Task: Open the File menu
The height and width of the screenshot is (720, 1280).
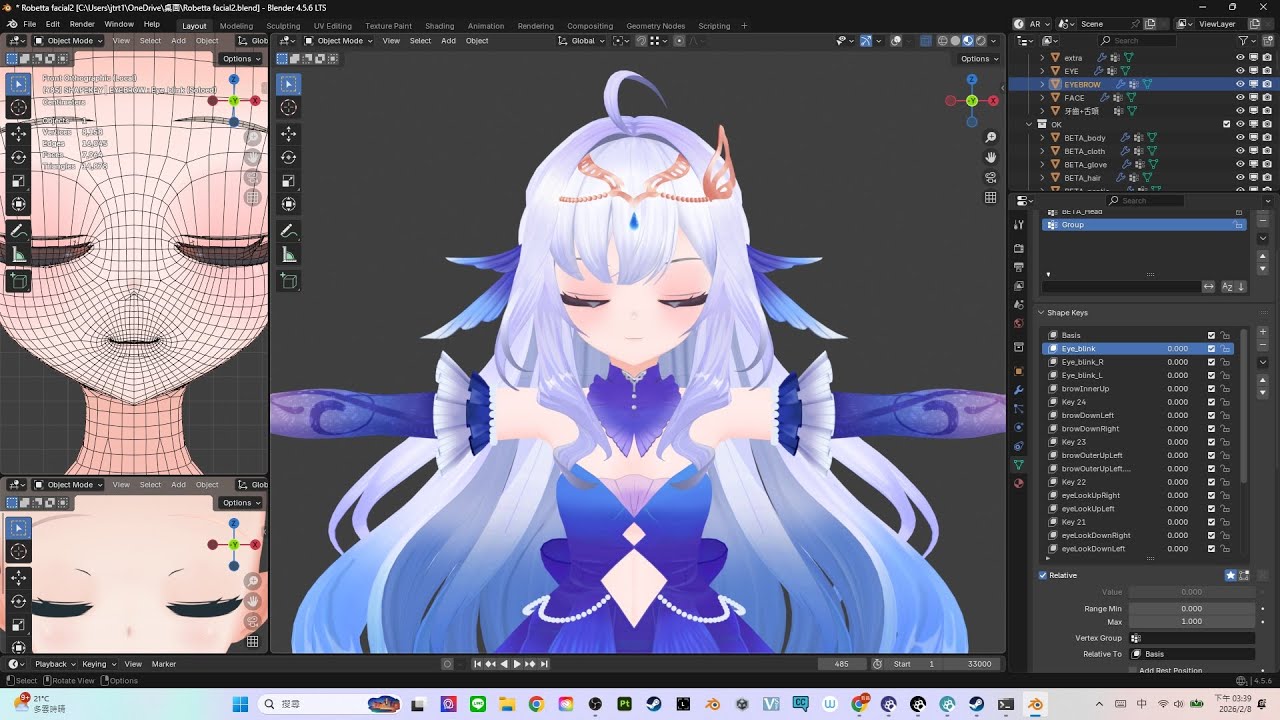Action: [x=29, y=24]
